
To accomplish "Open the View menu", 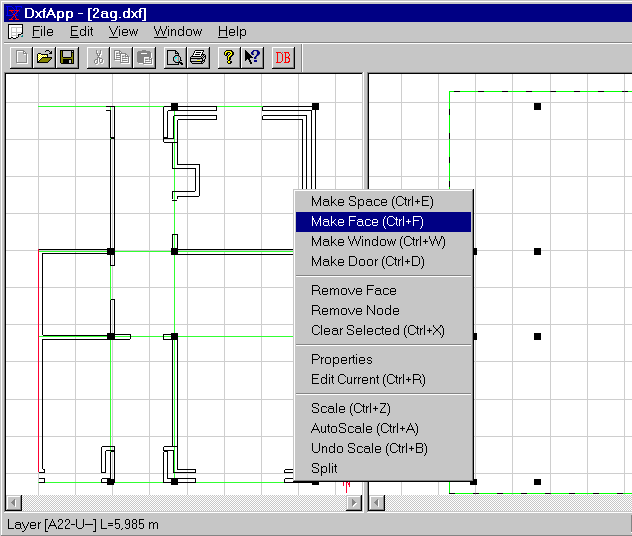I will point(123,31).
